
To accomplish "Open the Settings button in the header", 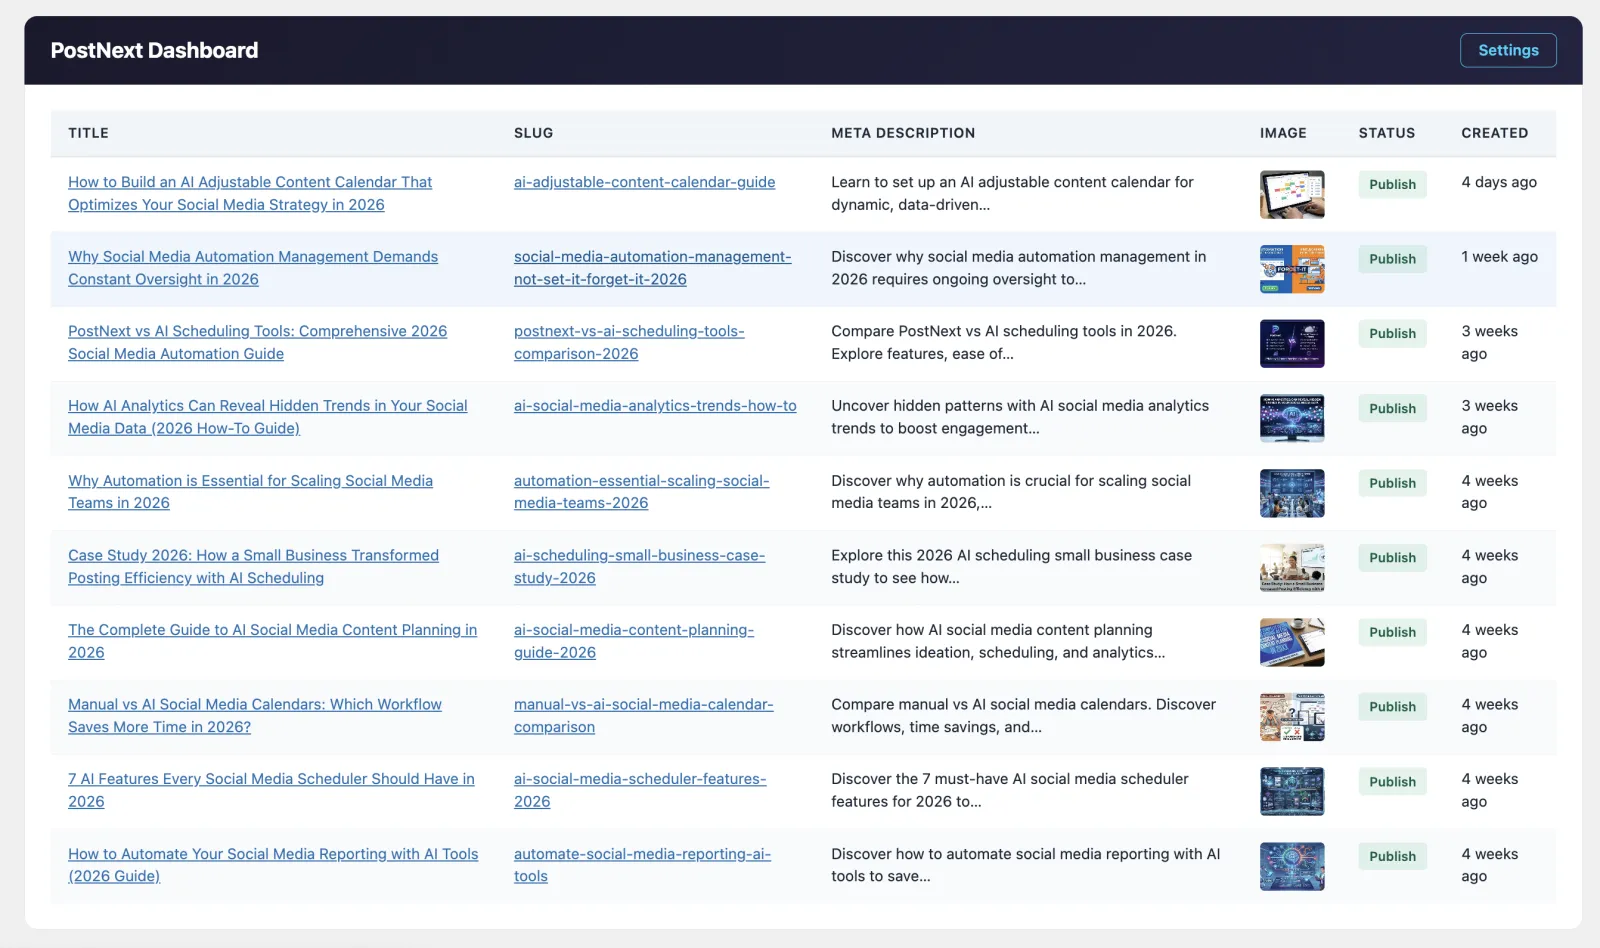I will [1508, 50].
